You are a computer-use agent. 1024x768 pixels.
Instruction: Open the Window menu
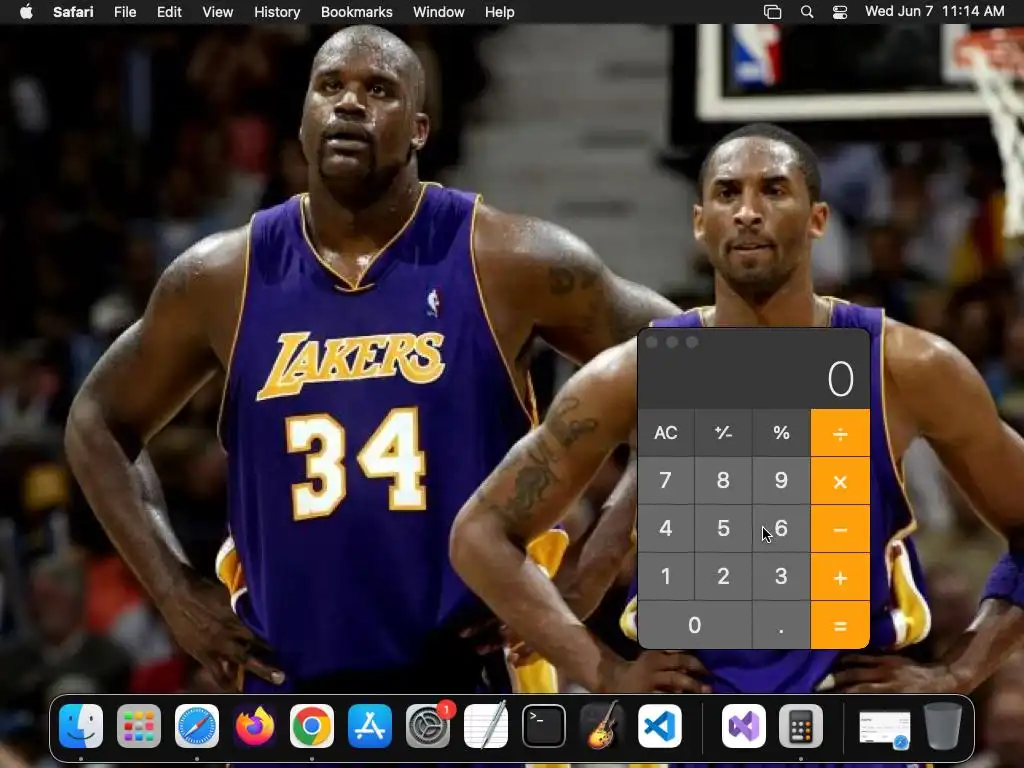click(438, 12)
